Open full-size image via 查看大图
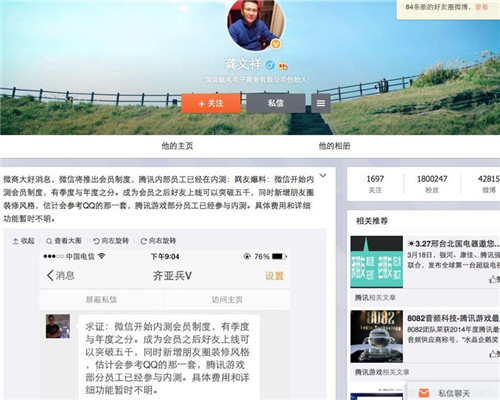500x400 pixels. [x=64, y=241]
